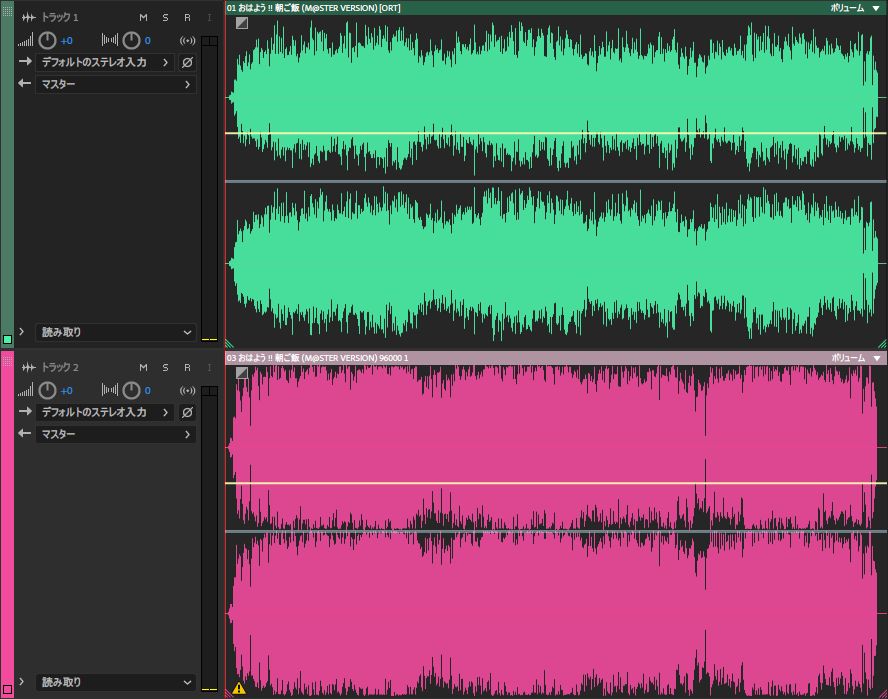Toggle input monitoring on Track 1
The image size is (888, 699).
[210, 18]
